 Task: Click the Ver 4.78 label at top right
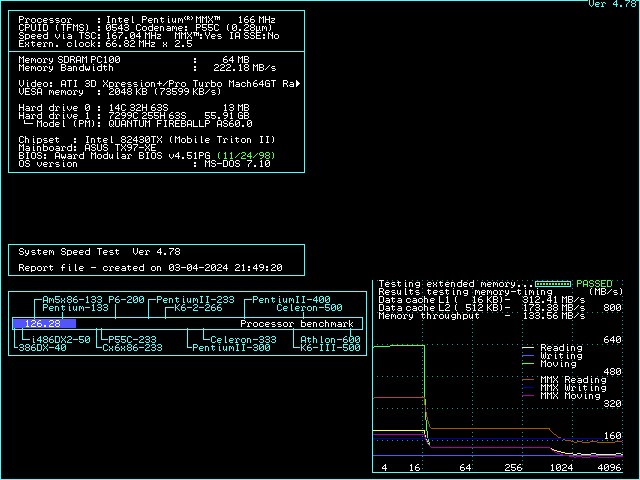click(x=612, y=5)
